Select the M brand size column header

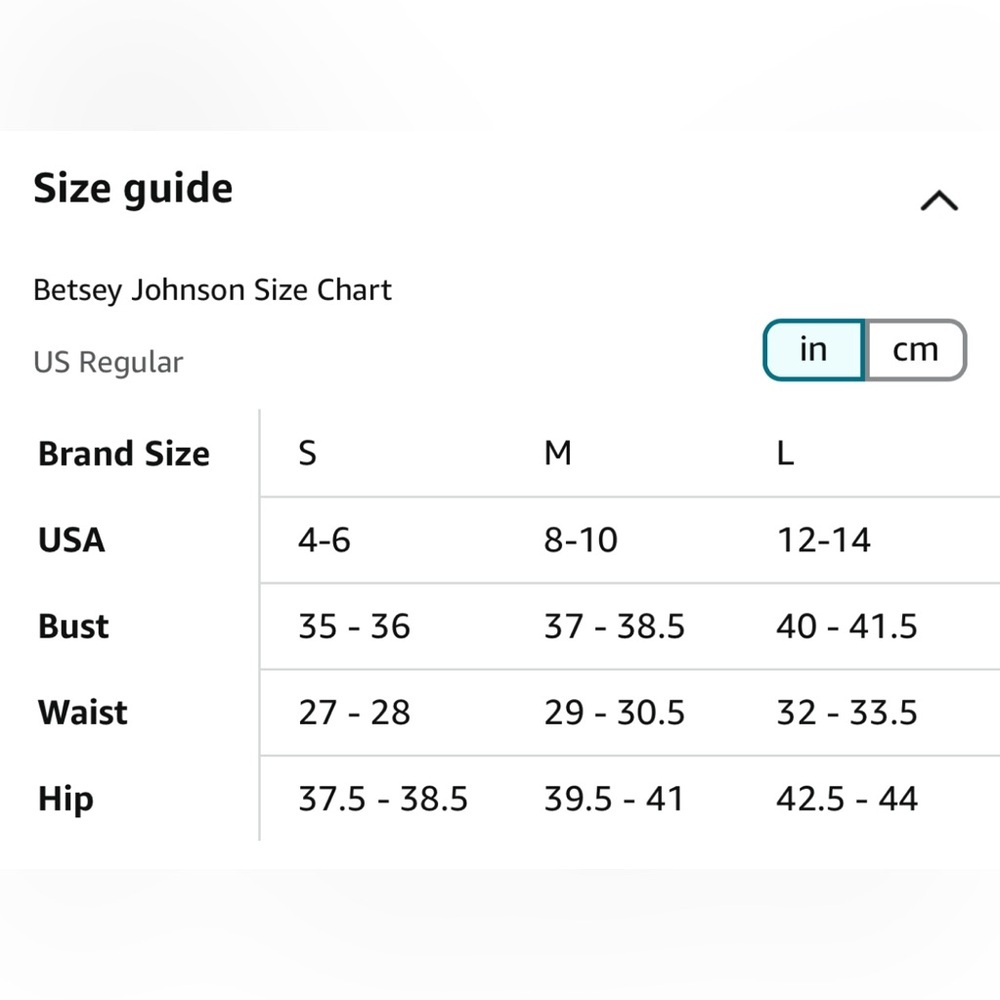tap(557, 453)
